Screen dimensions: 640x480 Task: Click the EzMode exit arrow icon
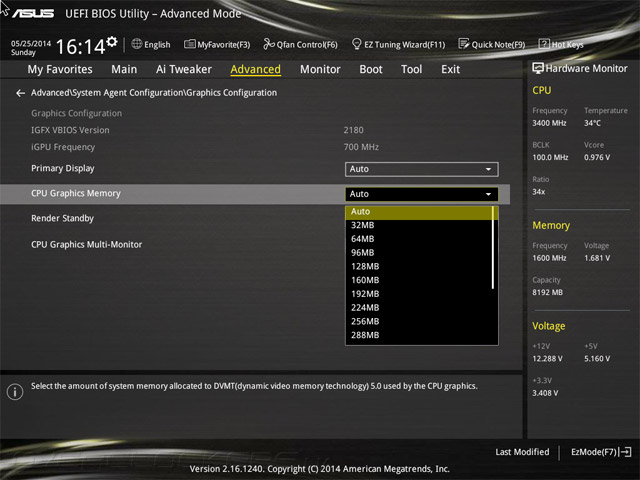(625, 452)
